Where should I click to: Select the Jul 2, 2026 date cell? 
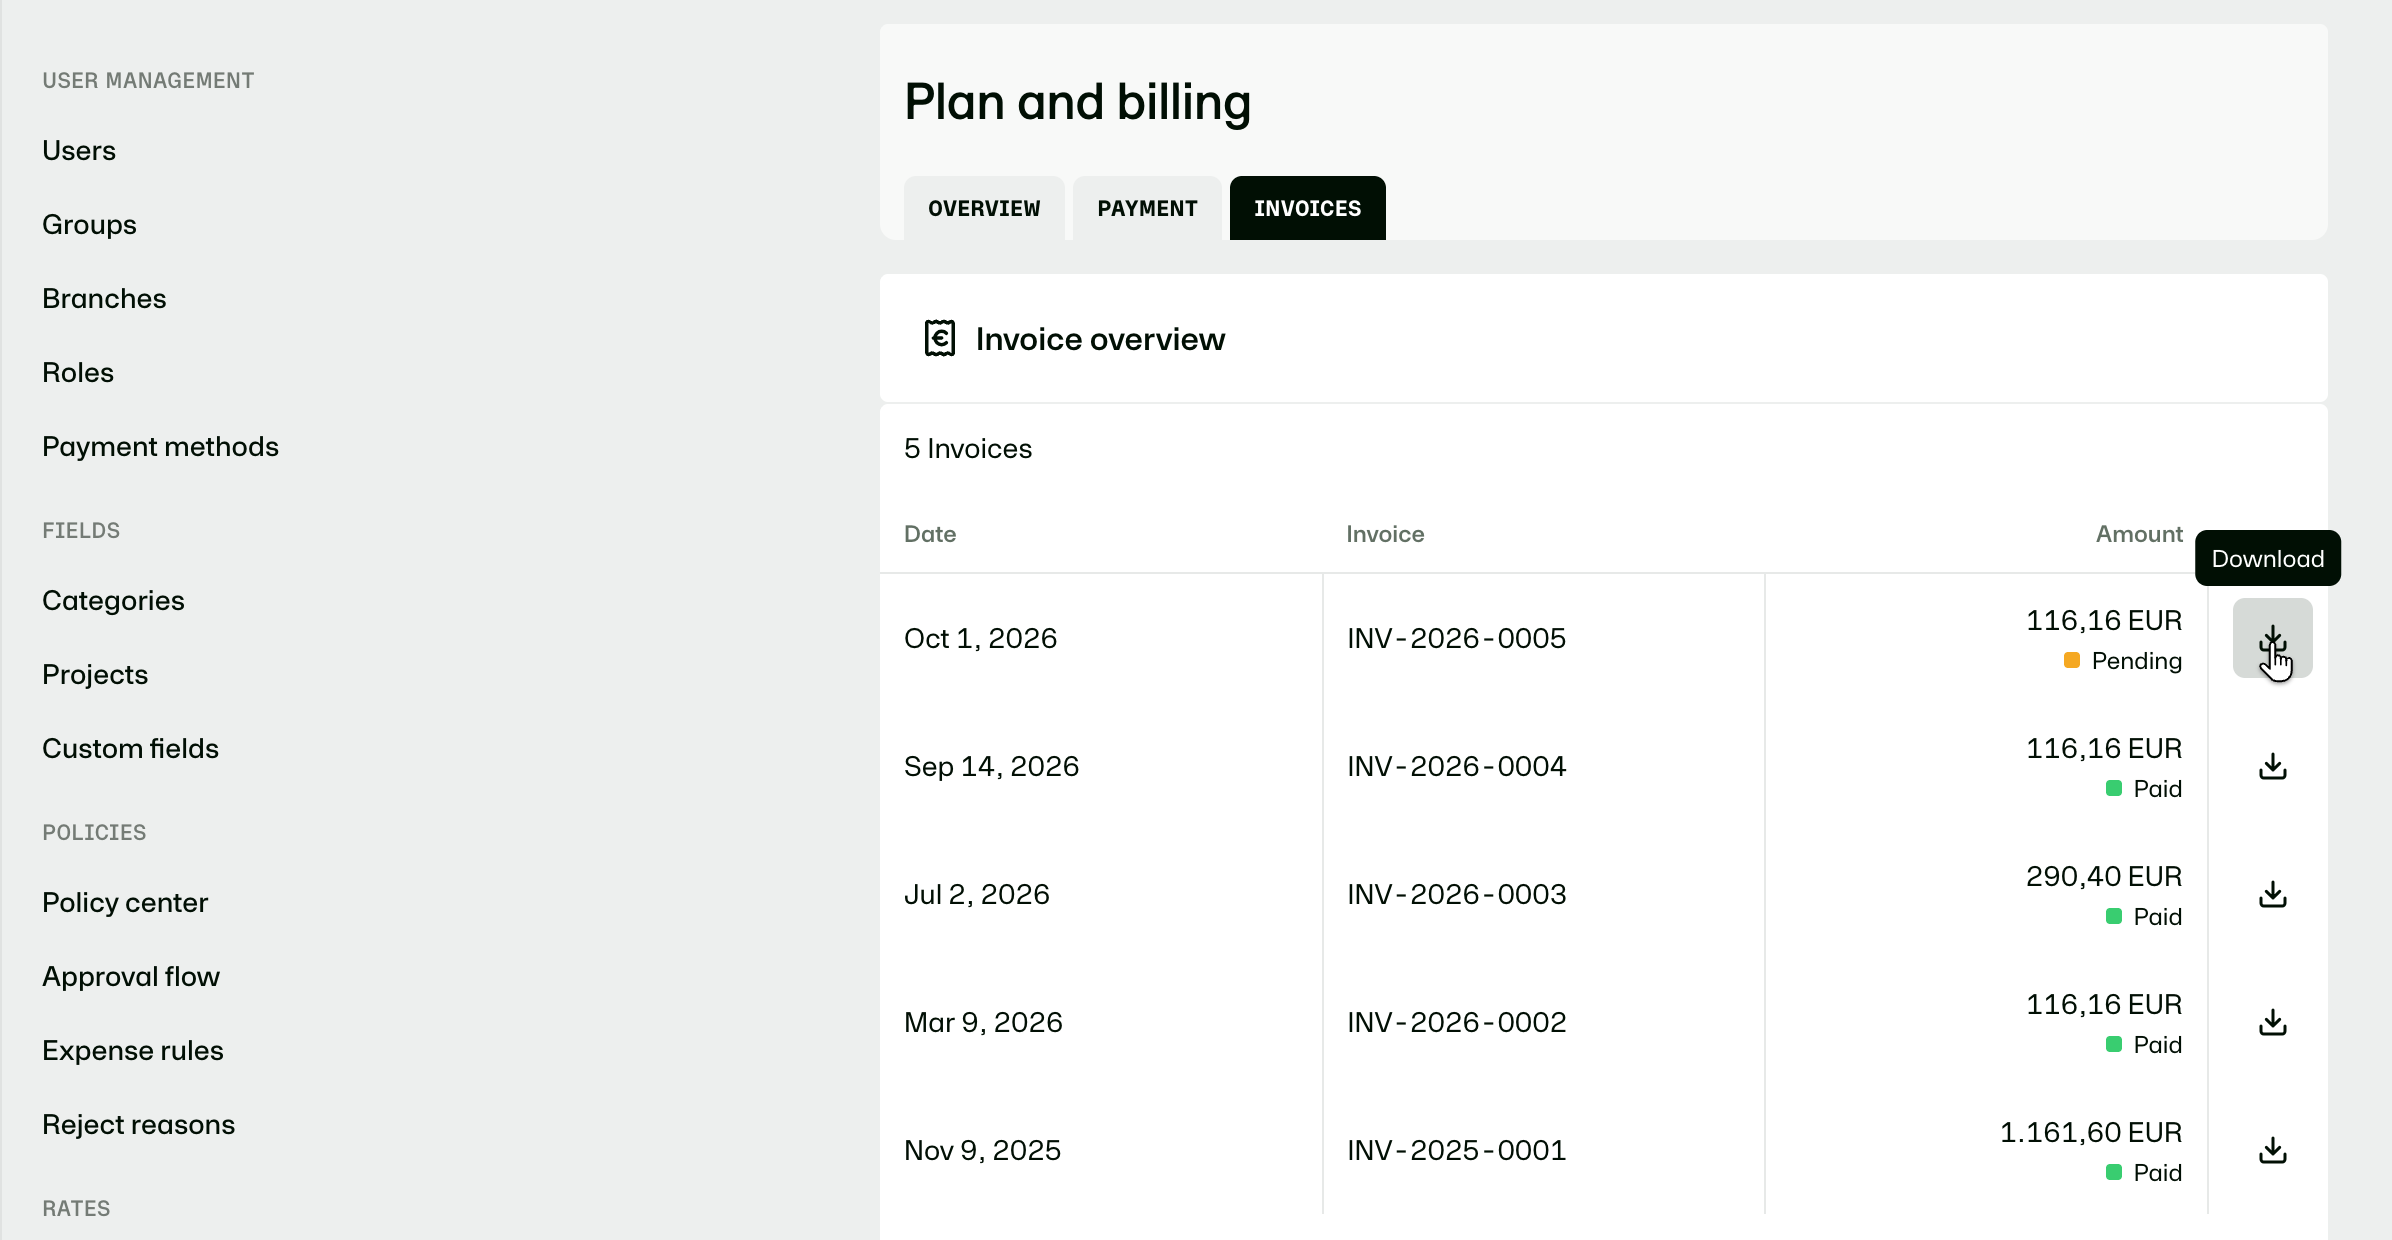[x=977, y=894]
